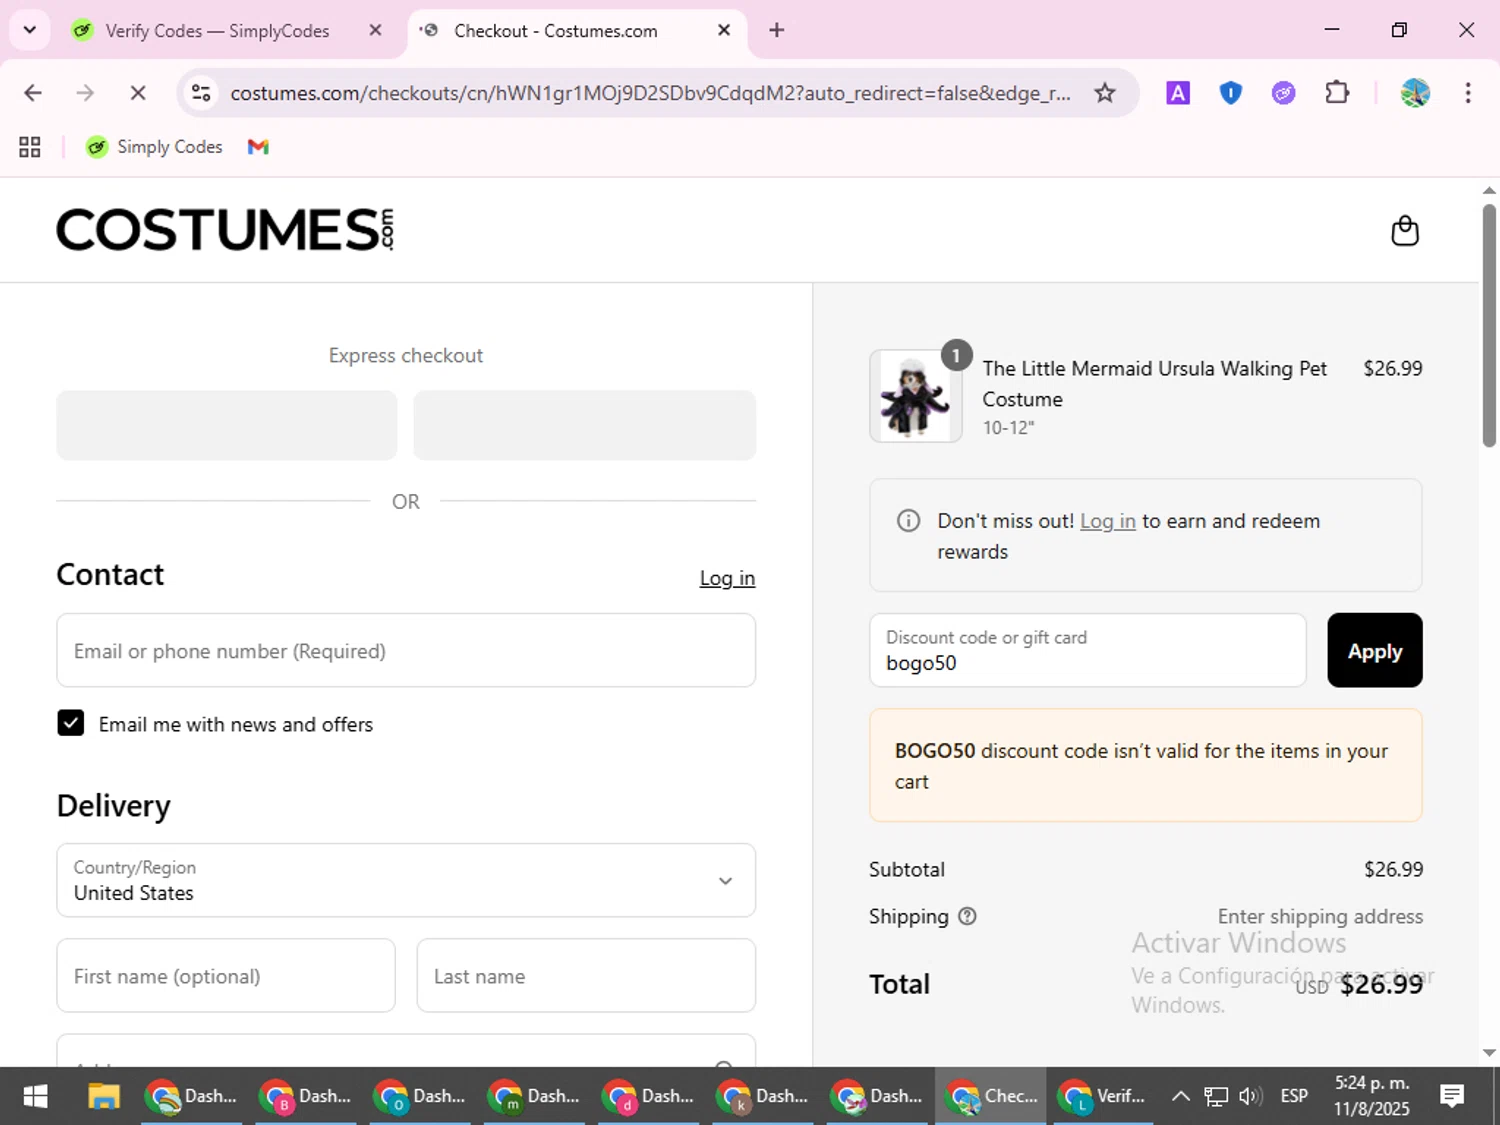This screenshot has height=1125, width=1500.
Task: Click the second Express checkout placeholder button
Action: pyautogui.click(x=585, y=425)
